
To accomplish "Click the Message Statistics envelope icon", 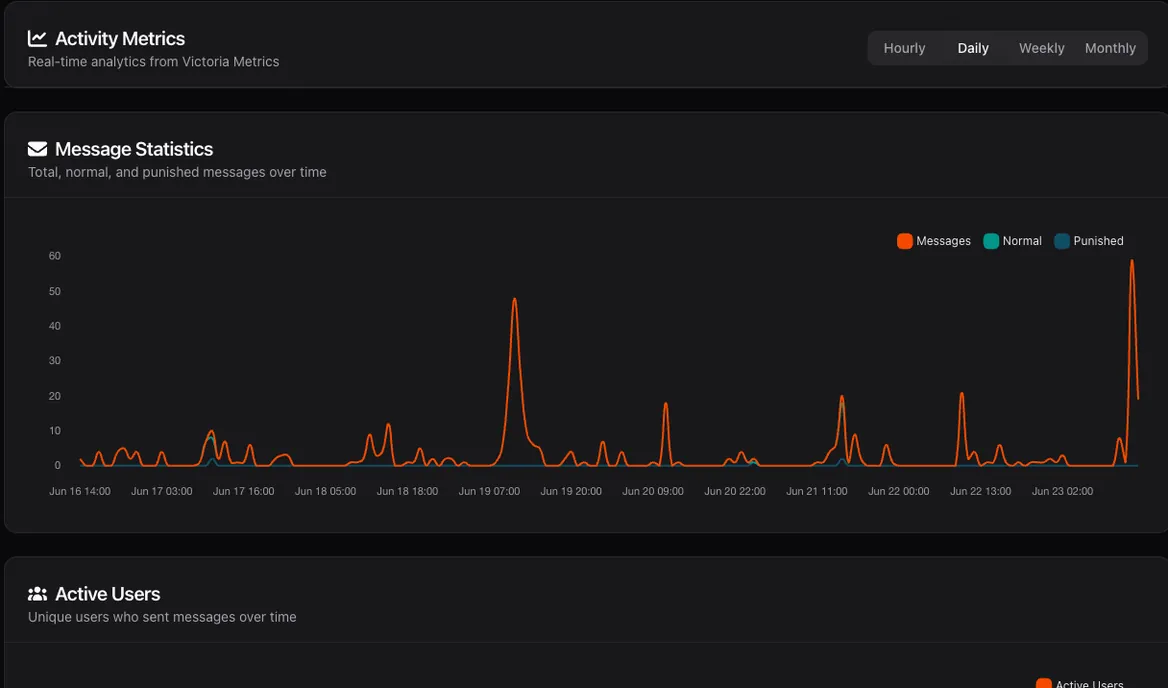I will 37,149.
